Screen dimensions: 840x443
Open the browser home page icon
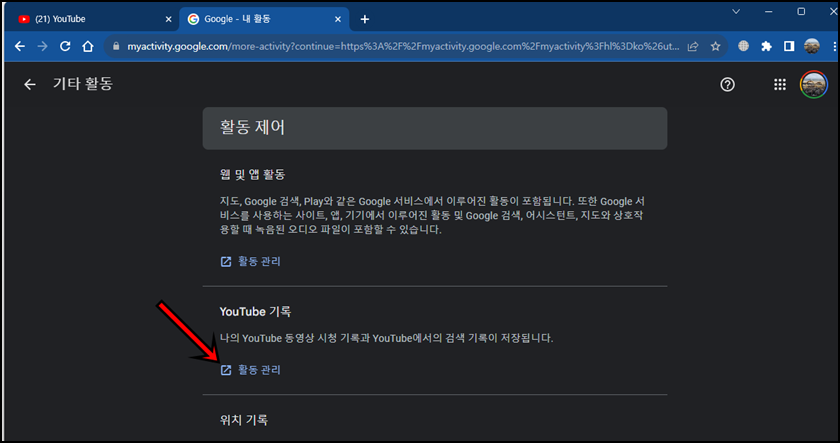pos(88,47)
